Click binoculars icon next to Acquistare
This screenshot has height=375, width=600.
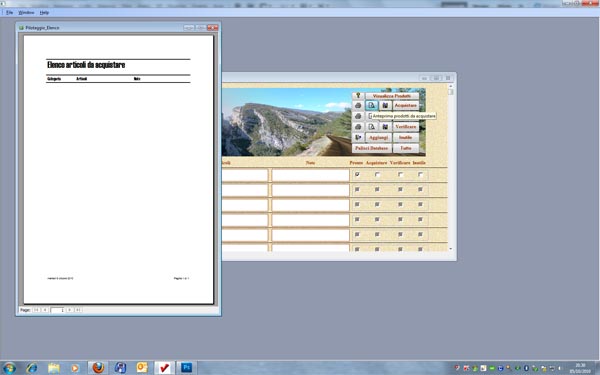[385, 105]
